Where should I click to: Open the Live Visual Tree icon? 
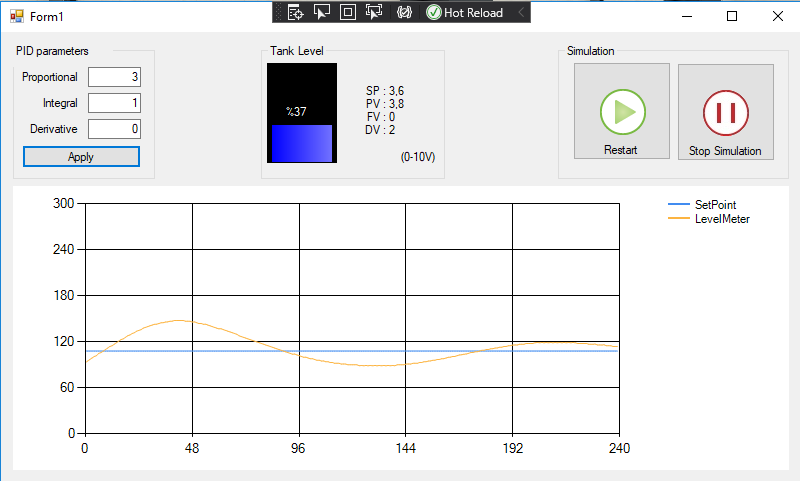(x=296, y=12)
